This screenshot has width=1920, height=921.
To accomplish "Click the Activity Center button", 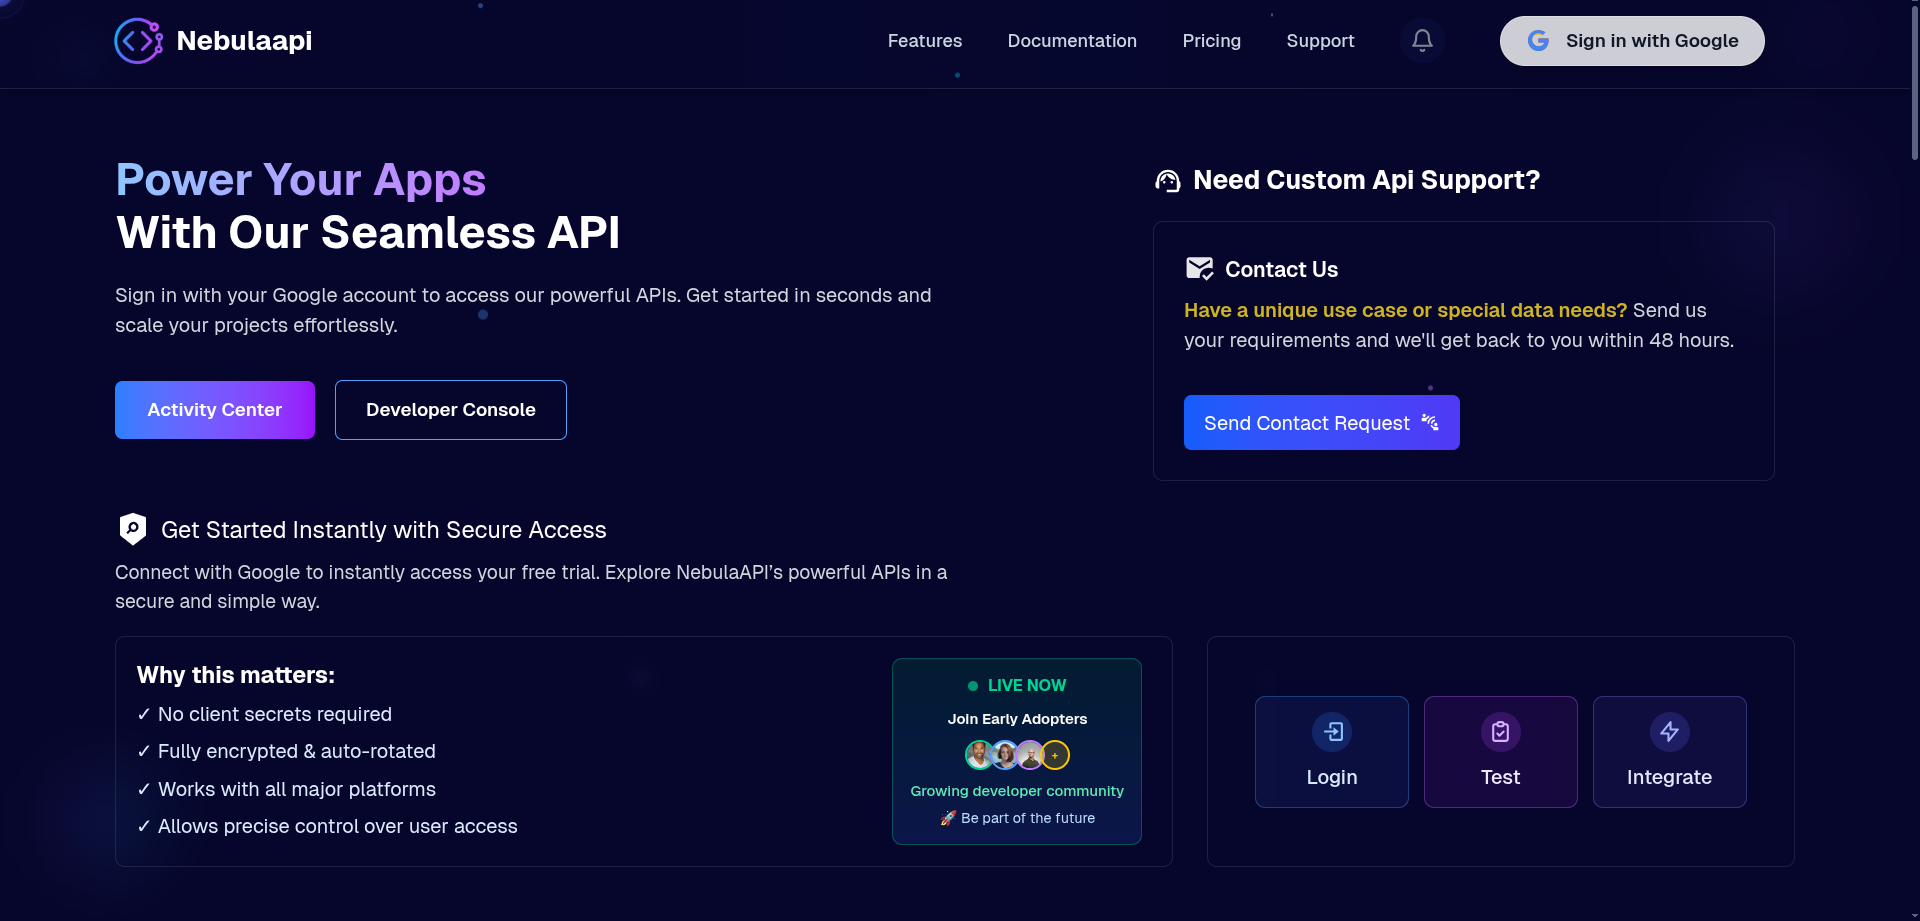I will [214, 409].
